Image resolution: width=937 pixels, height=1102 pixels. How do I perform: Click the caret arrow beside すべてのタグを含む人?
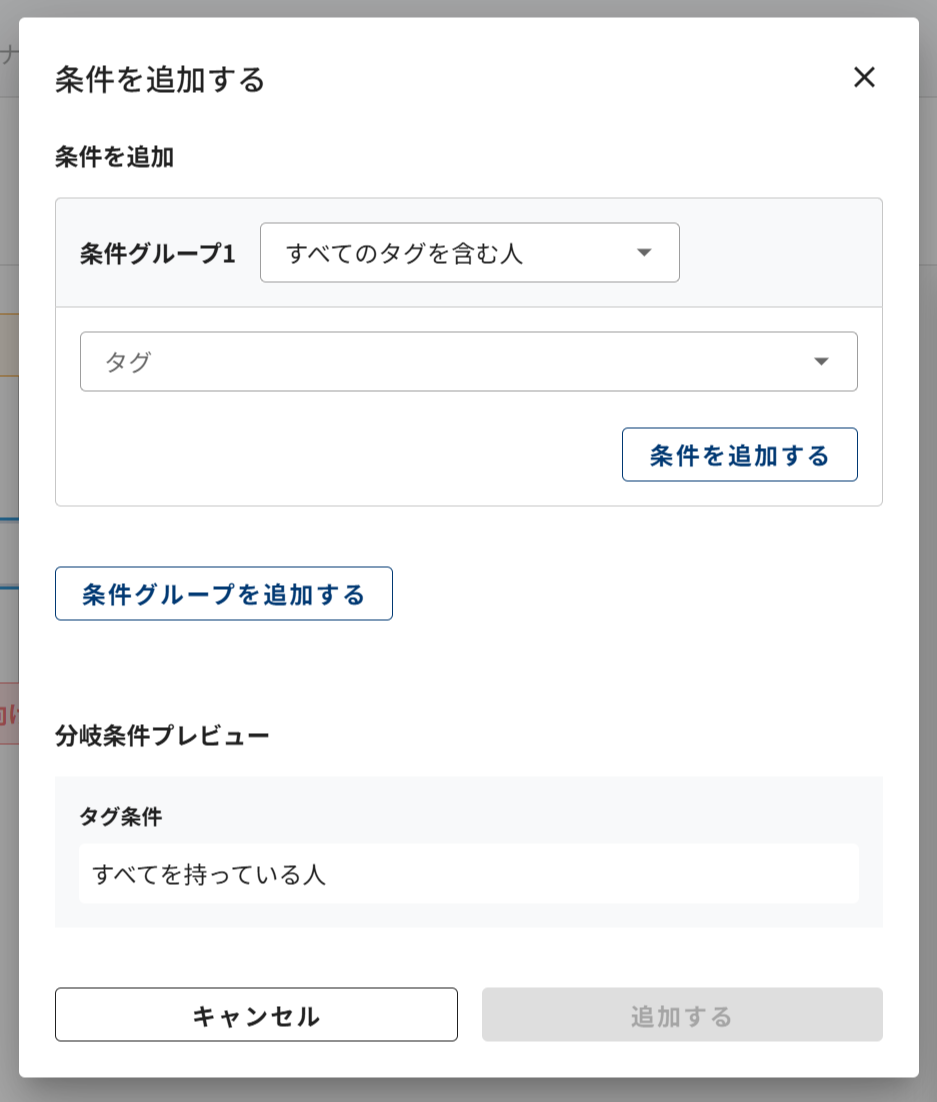pos(644,253)
